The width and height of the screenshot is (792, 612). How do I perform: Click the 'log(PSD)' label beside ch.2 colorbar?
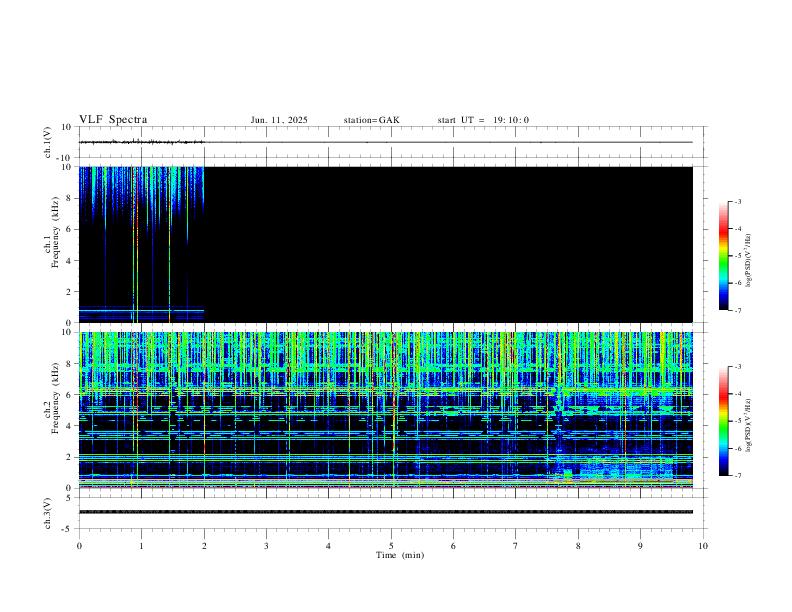pyautogui.click(x=749, y=425)
